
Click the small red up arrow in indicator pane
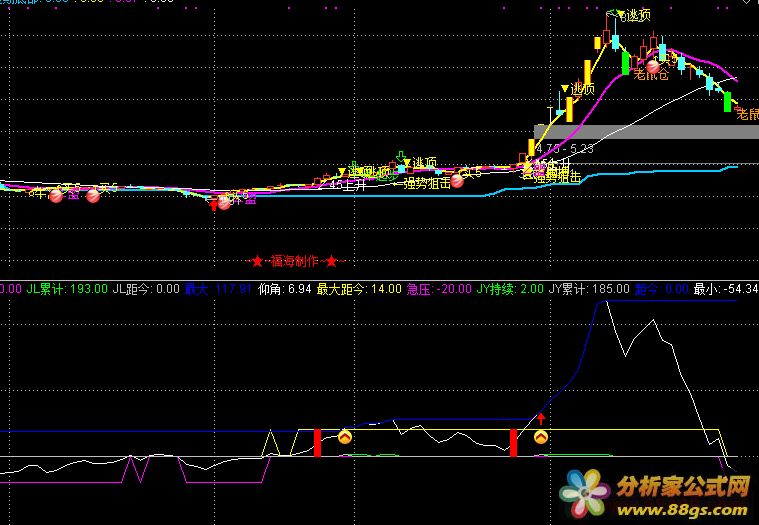(x=541, y=419)
